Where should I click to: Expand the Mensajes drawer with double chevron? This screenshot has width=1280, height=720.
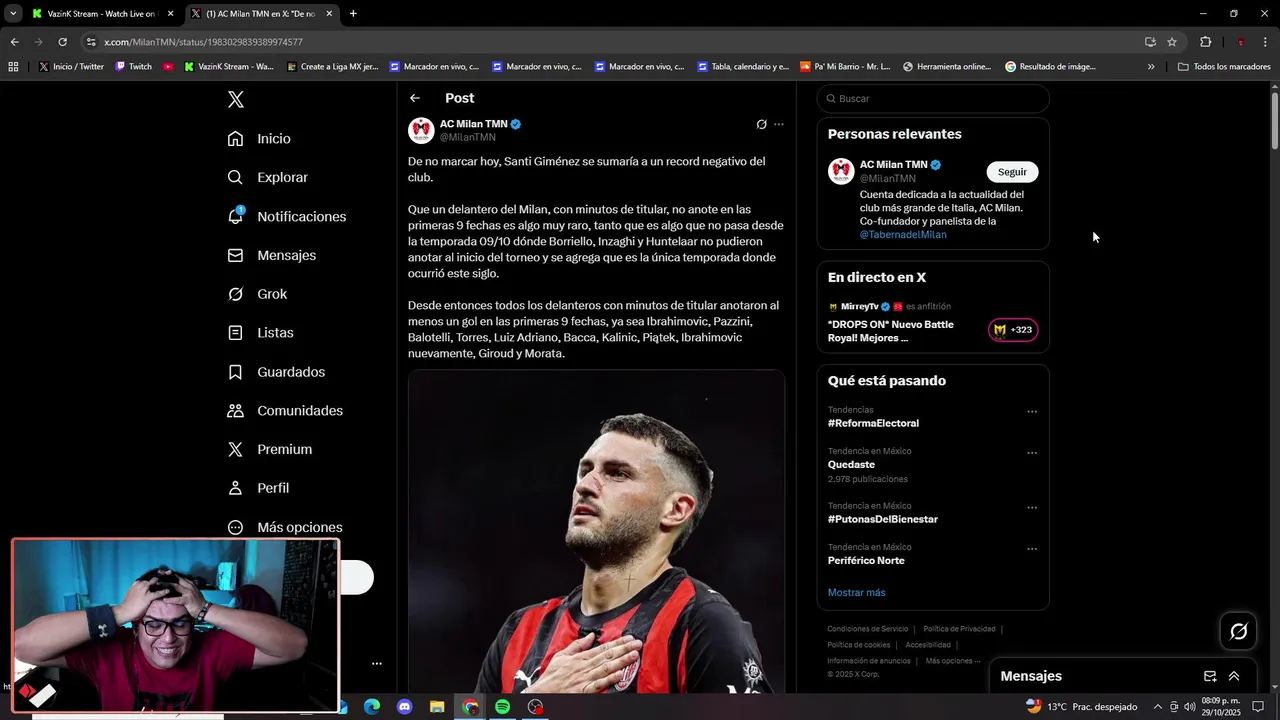(1234, 676)
